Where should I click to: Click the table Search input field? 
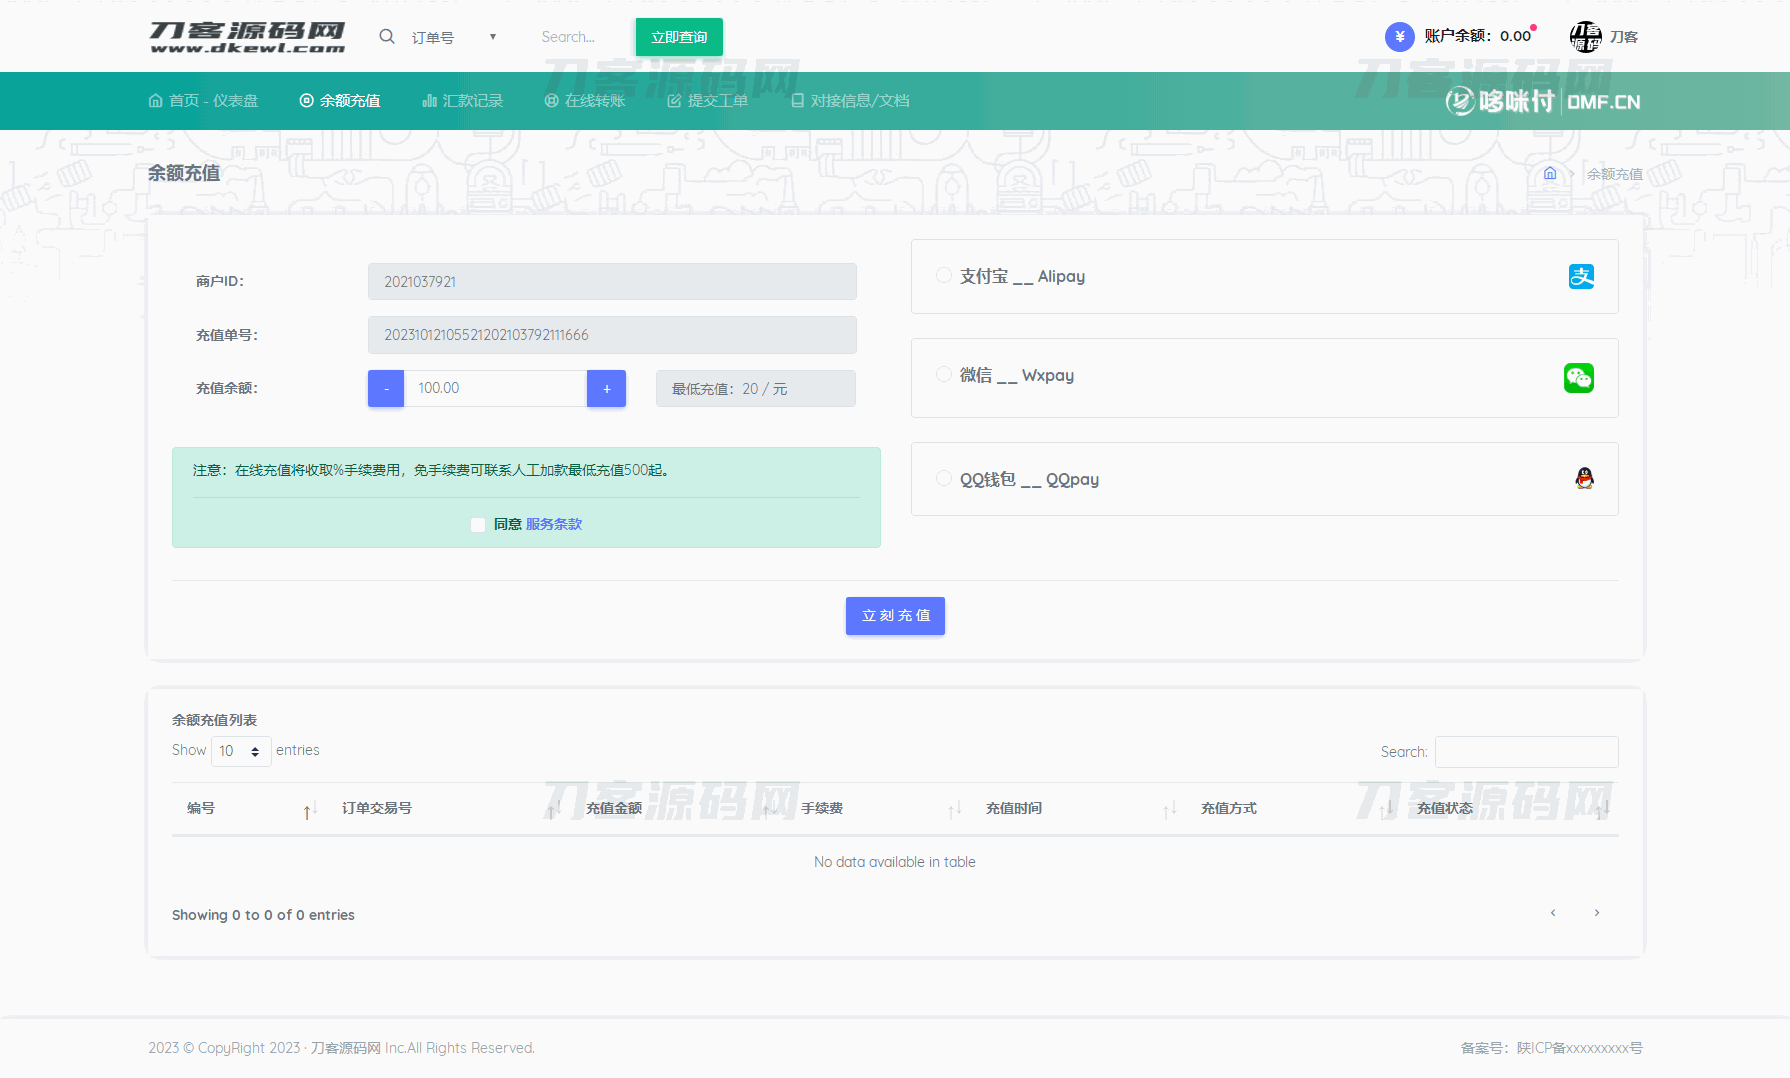[1526, 752]
